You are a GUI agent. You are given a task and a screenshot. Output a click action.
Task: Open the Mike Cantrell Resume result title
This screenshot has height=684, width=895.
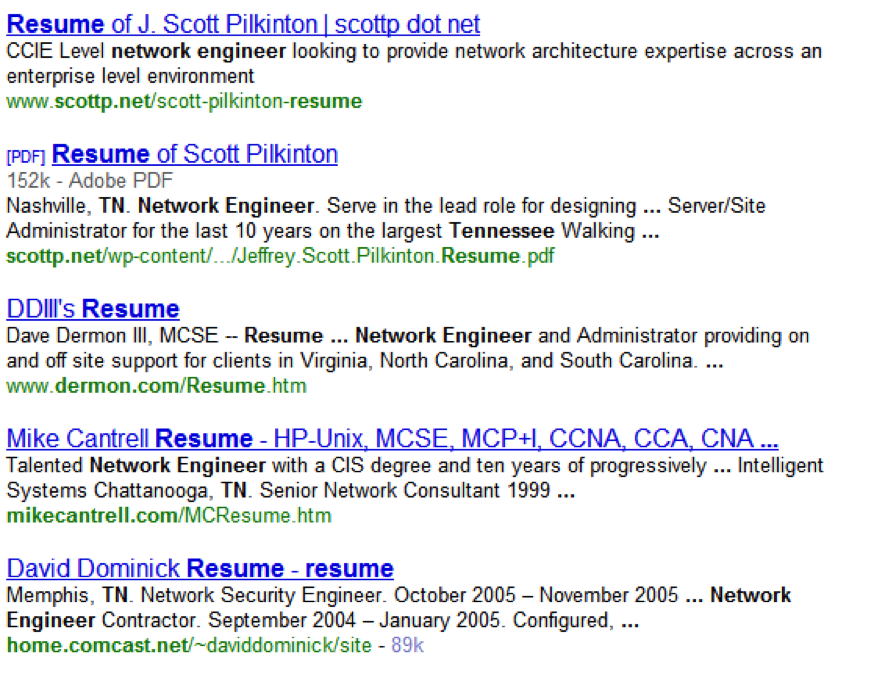click(x=392, y=438)
